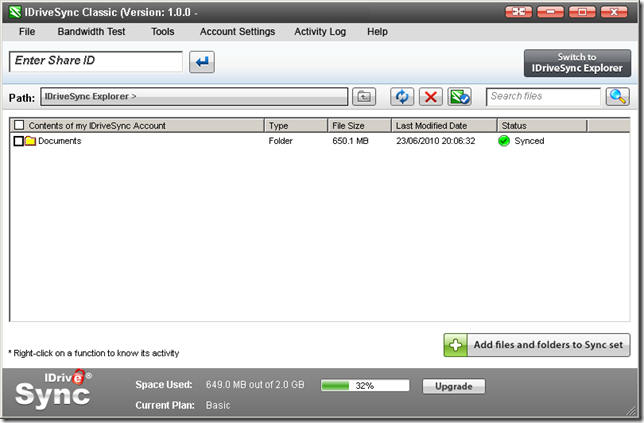This screenshot has width=644, height=423.
Task: Click the IDrive Sync logo at bottom
Action: (53, 389)
